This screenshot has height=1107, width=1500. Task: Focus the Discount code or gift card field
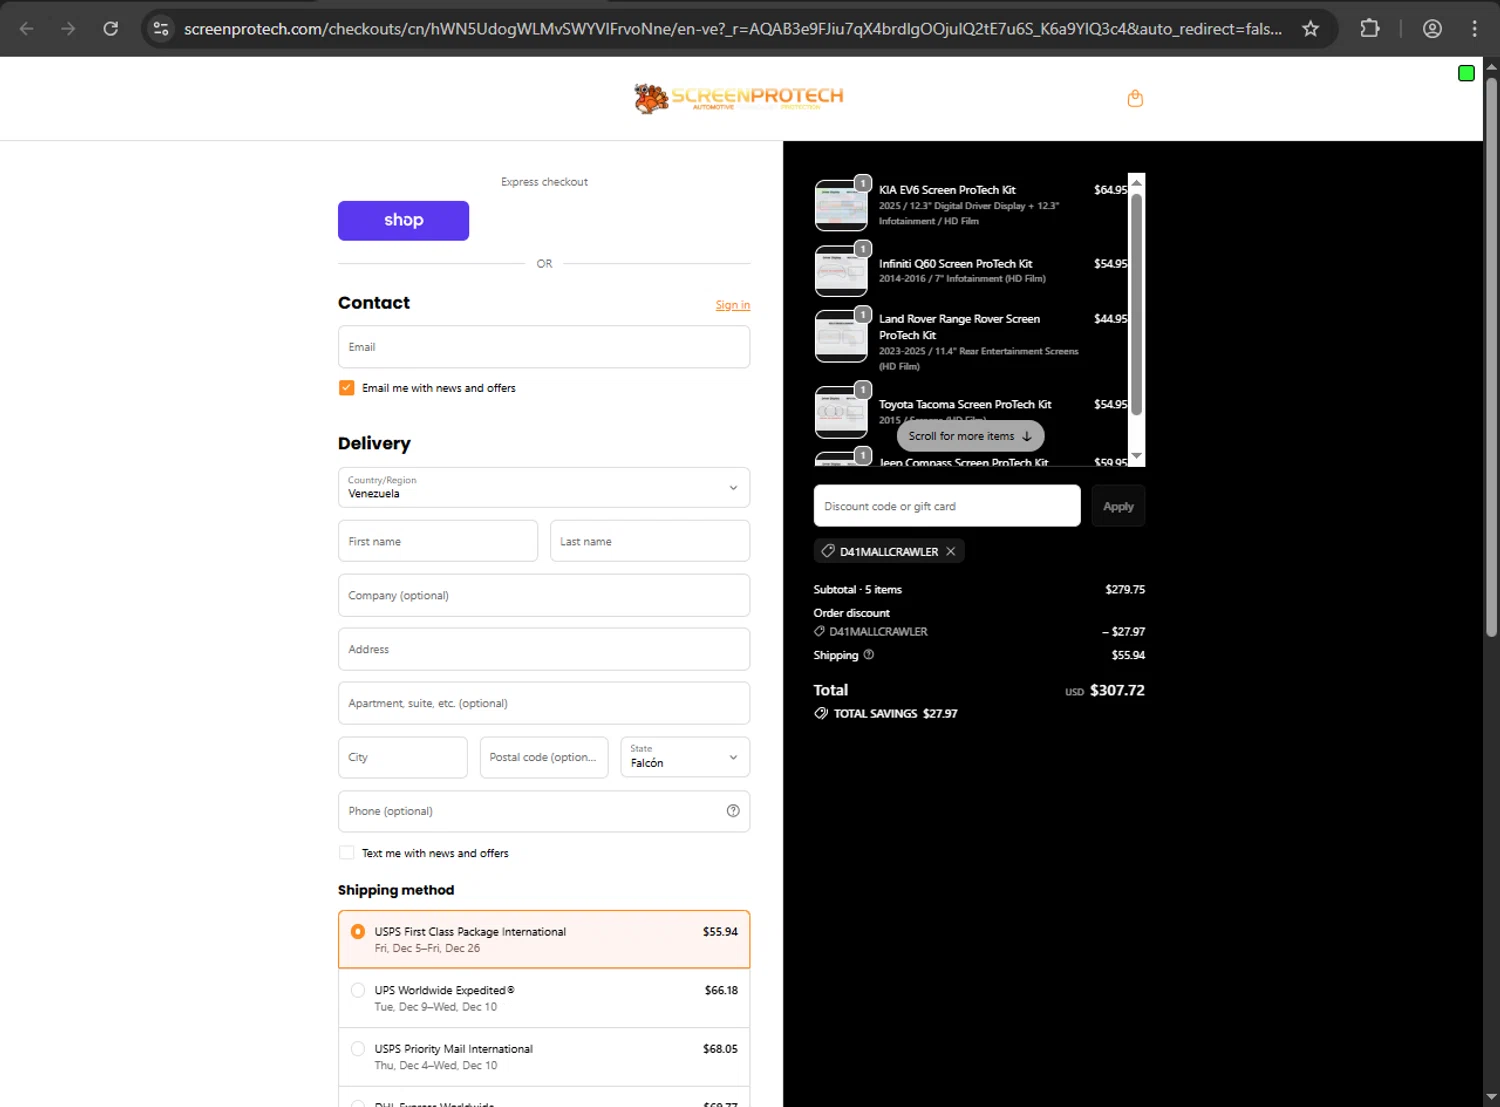click(x=947, y=506)
